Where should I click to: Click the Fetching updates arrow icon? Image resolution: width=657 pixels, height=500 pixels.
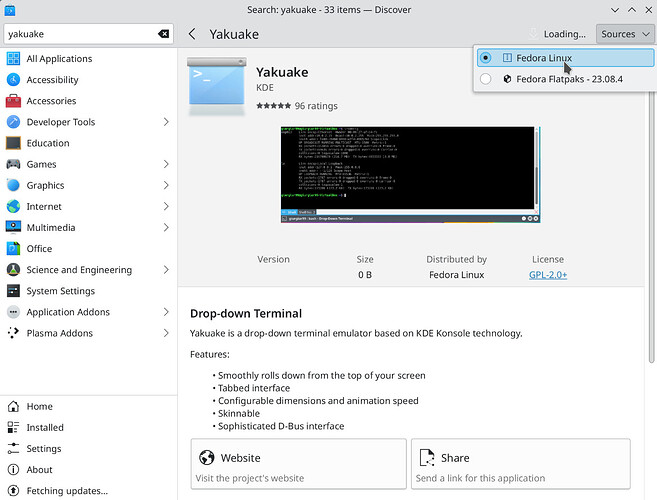click(x=13, y=491)
